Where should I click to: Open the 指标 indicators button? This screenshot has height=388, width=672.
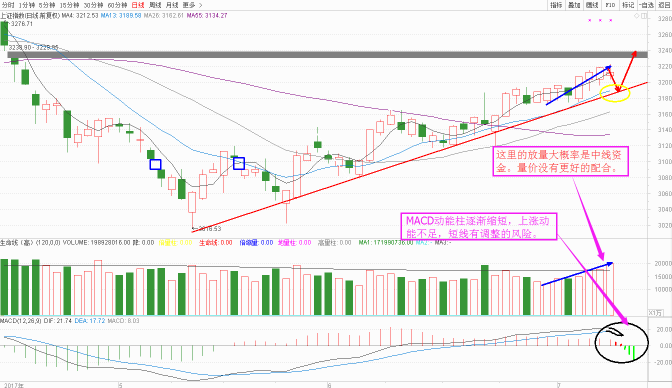pos(556,5)
